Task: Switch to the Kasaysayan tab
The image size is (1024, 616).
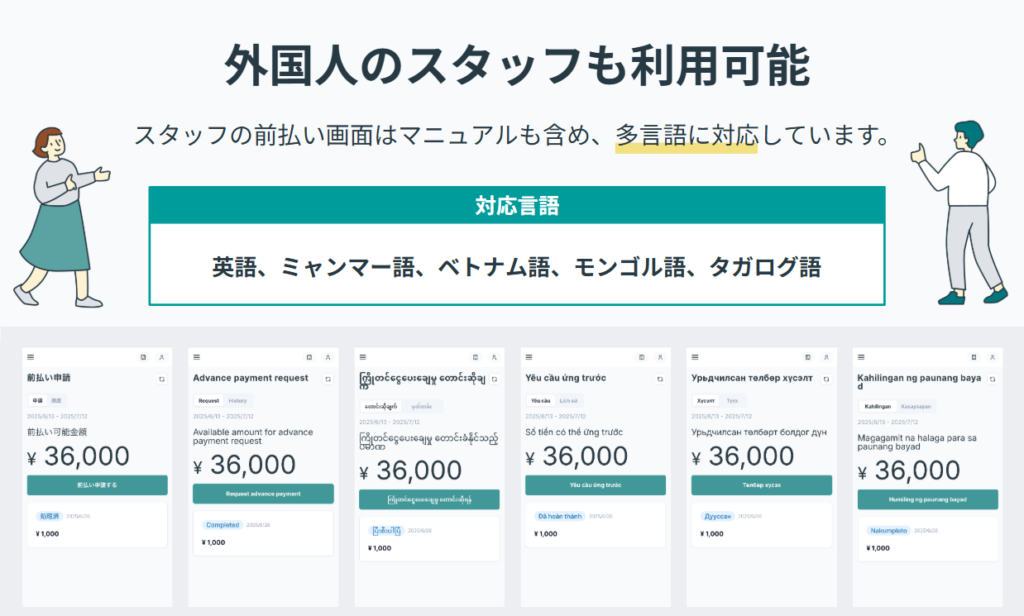Action: point(918,406)
